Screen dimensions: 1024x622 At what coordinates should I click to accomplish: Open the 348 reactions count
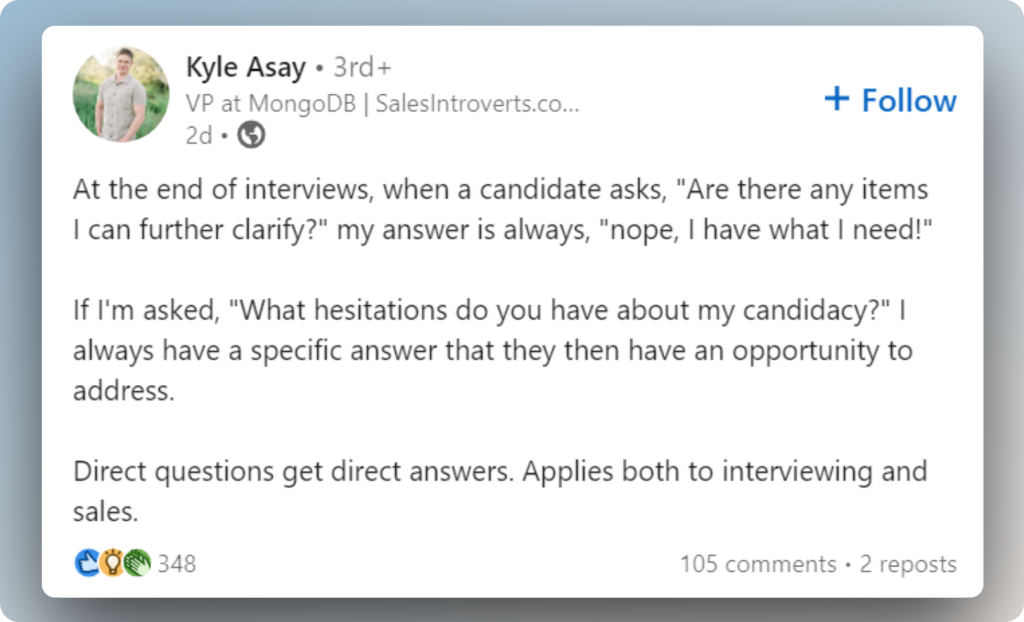click(x=176, y=564)
